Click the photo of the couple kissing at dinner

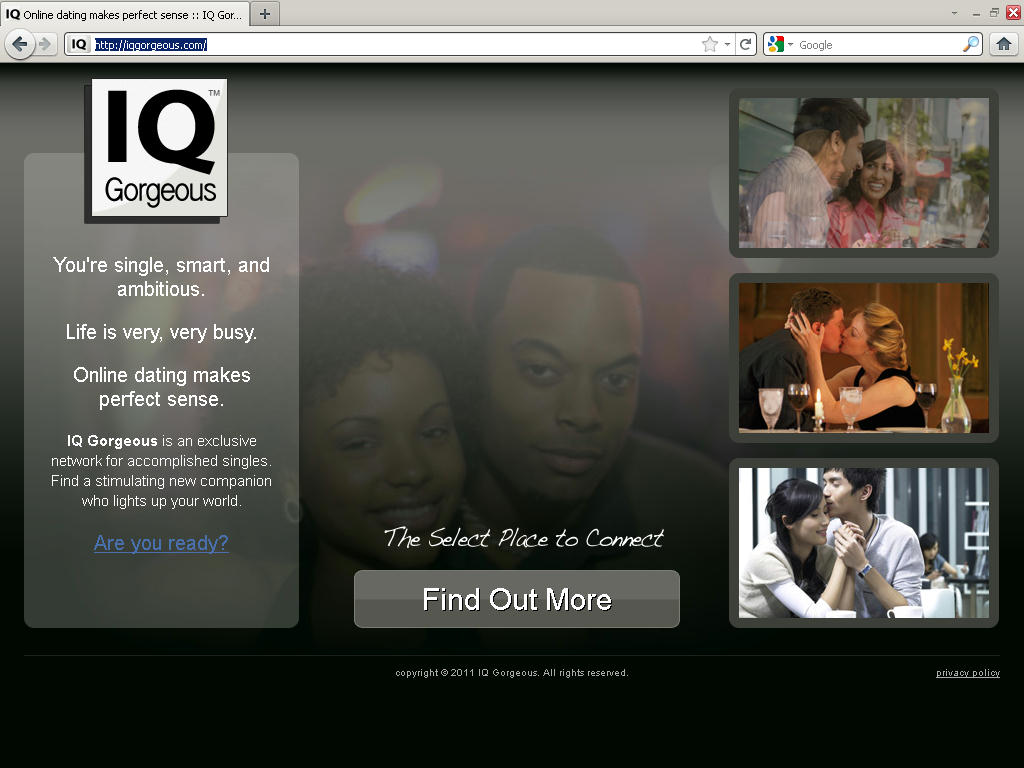click(x=863, y=357)
